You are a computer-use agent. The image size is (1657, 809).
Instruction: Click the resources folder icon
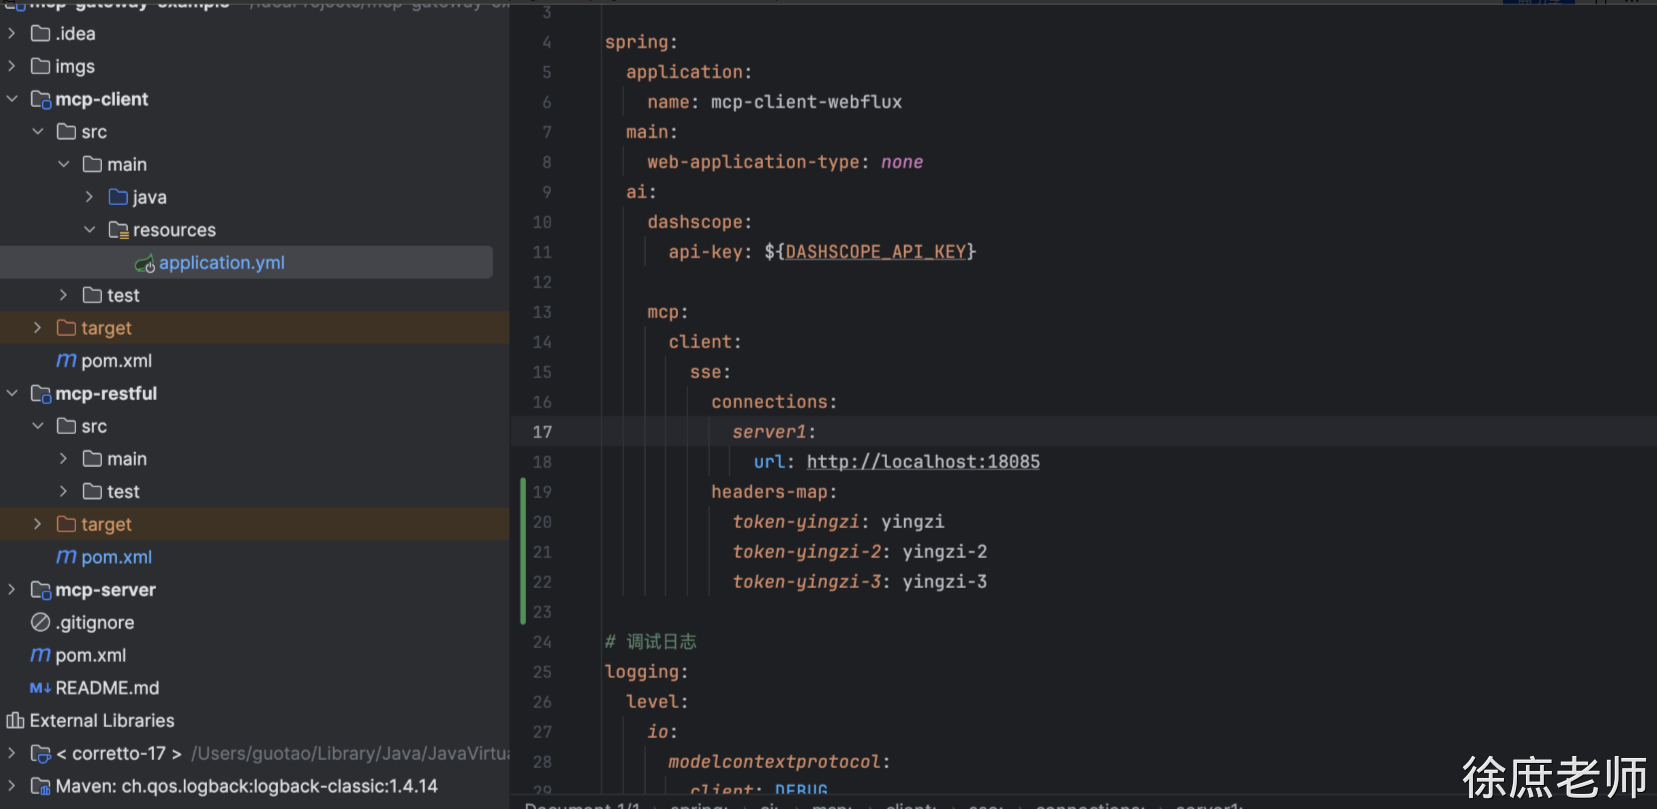point(118,230)
